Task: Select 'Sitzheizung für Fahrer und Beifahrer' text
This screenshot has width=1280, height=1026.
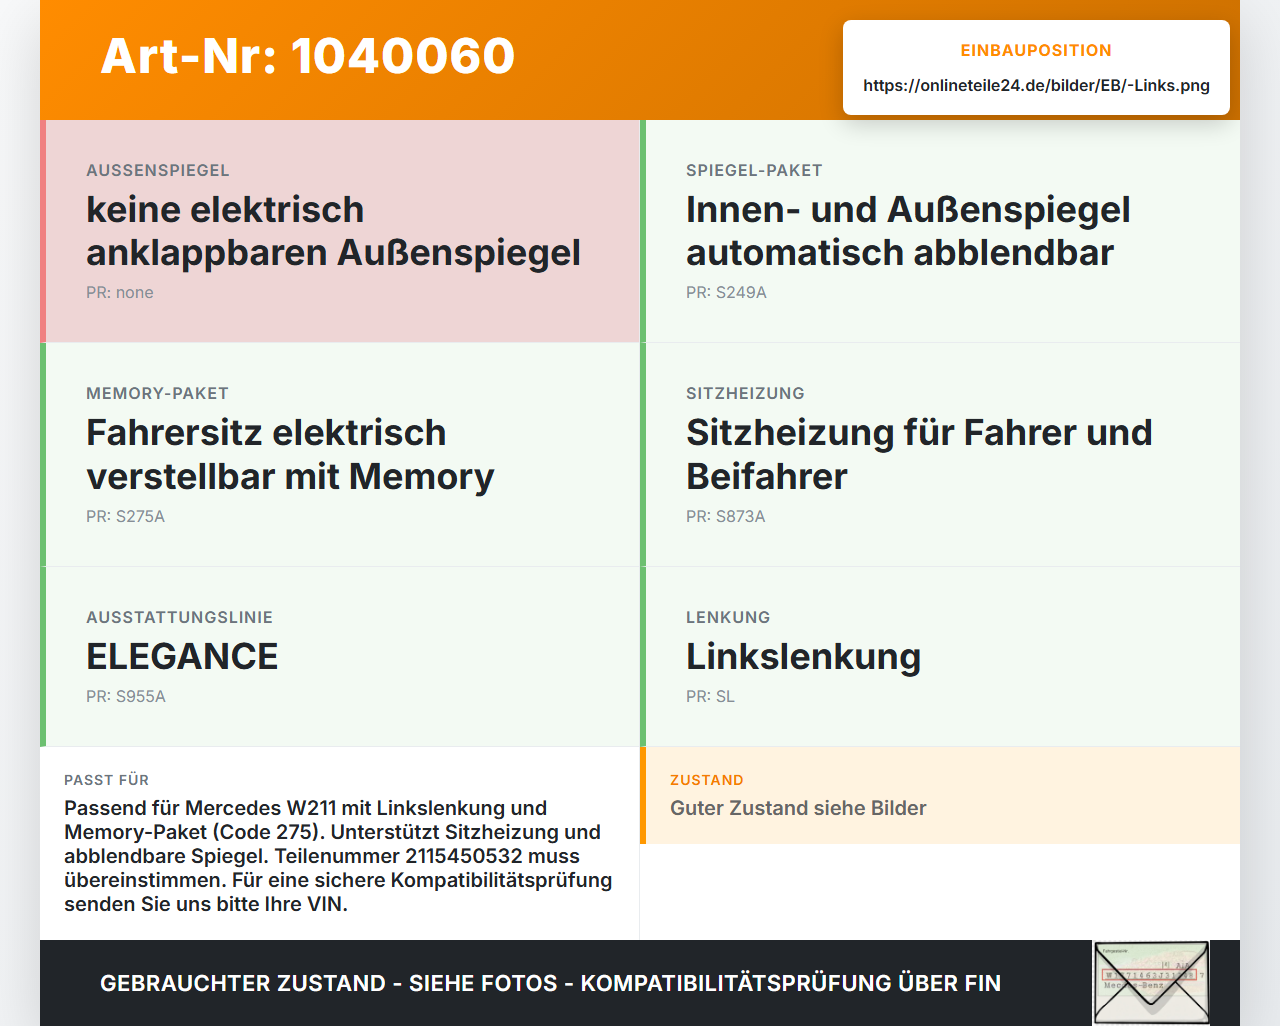Action: click(919, 455)
